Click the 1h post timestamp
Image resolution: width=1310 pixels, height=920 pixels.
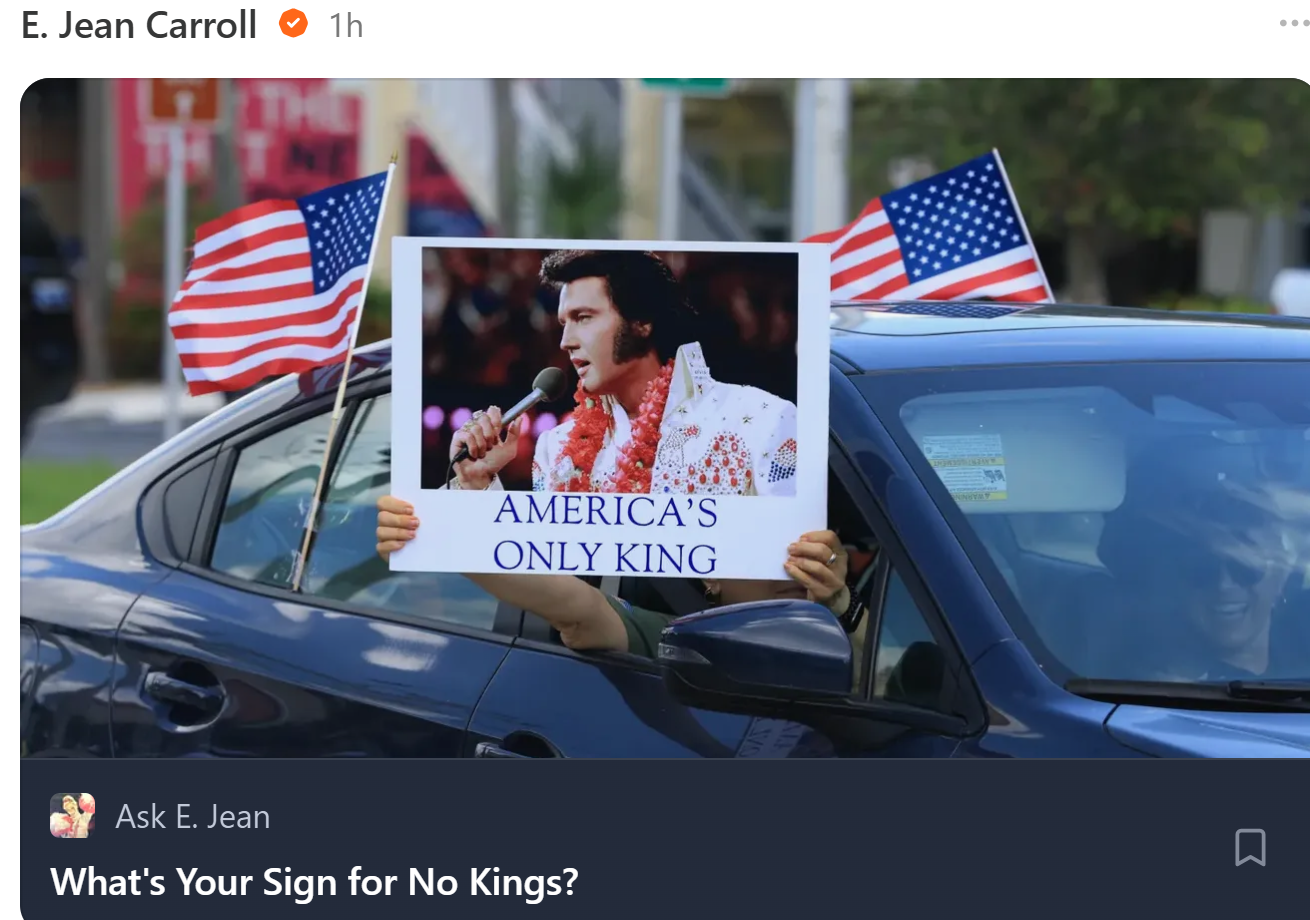[x=346, y=26]
